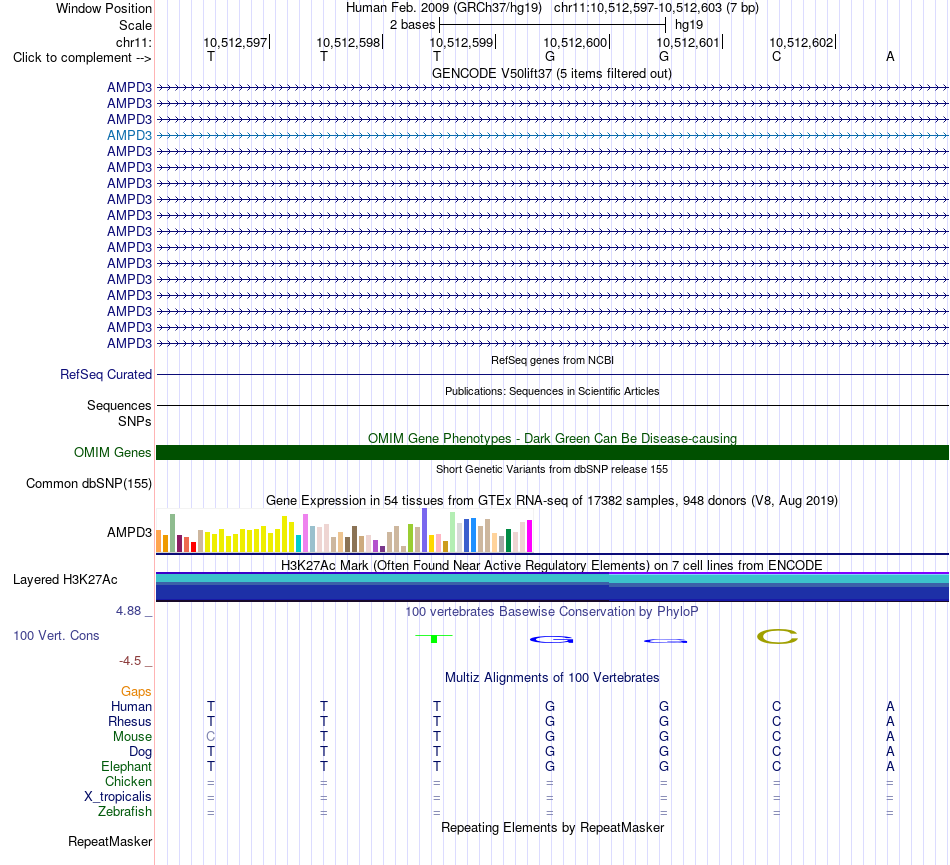Click the Elephant alignment row label
Screen dimensions: 950x865
click(x=126, y=766)
